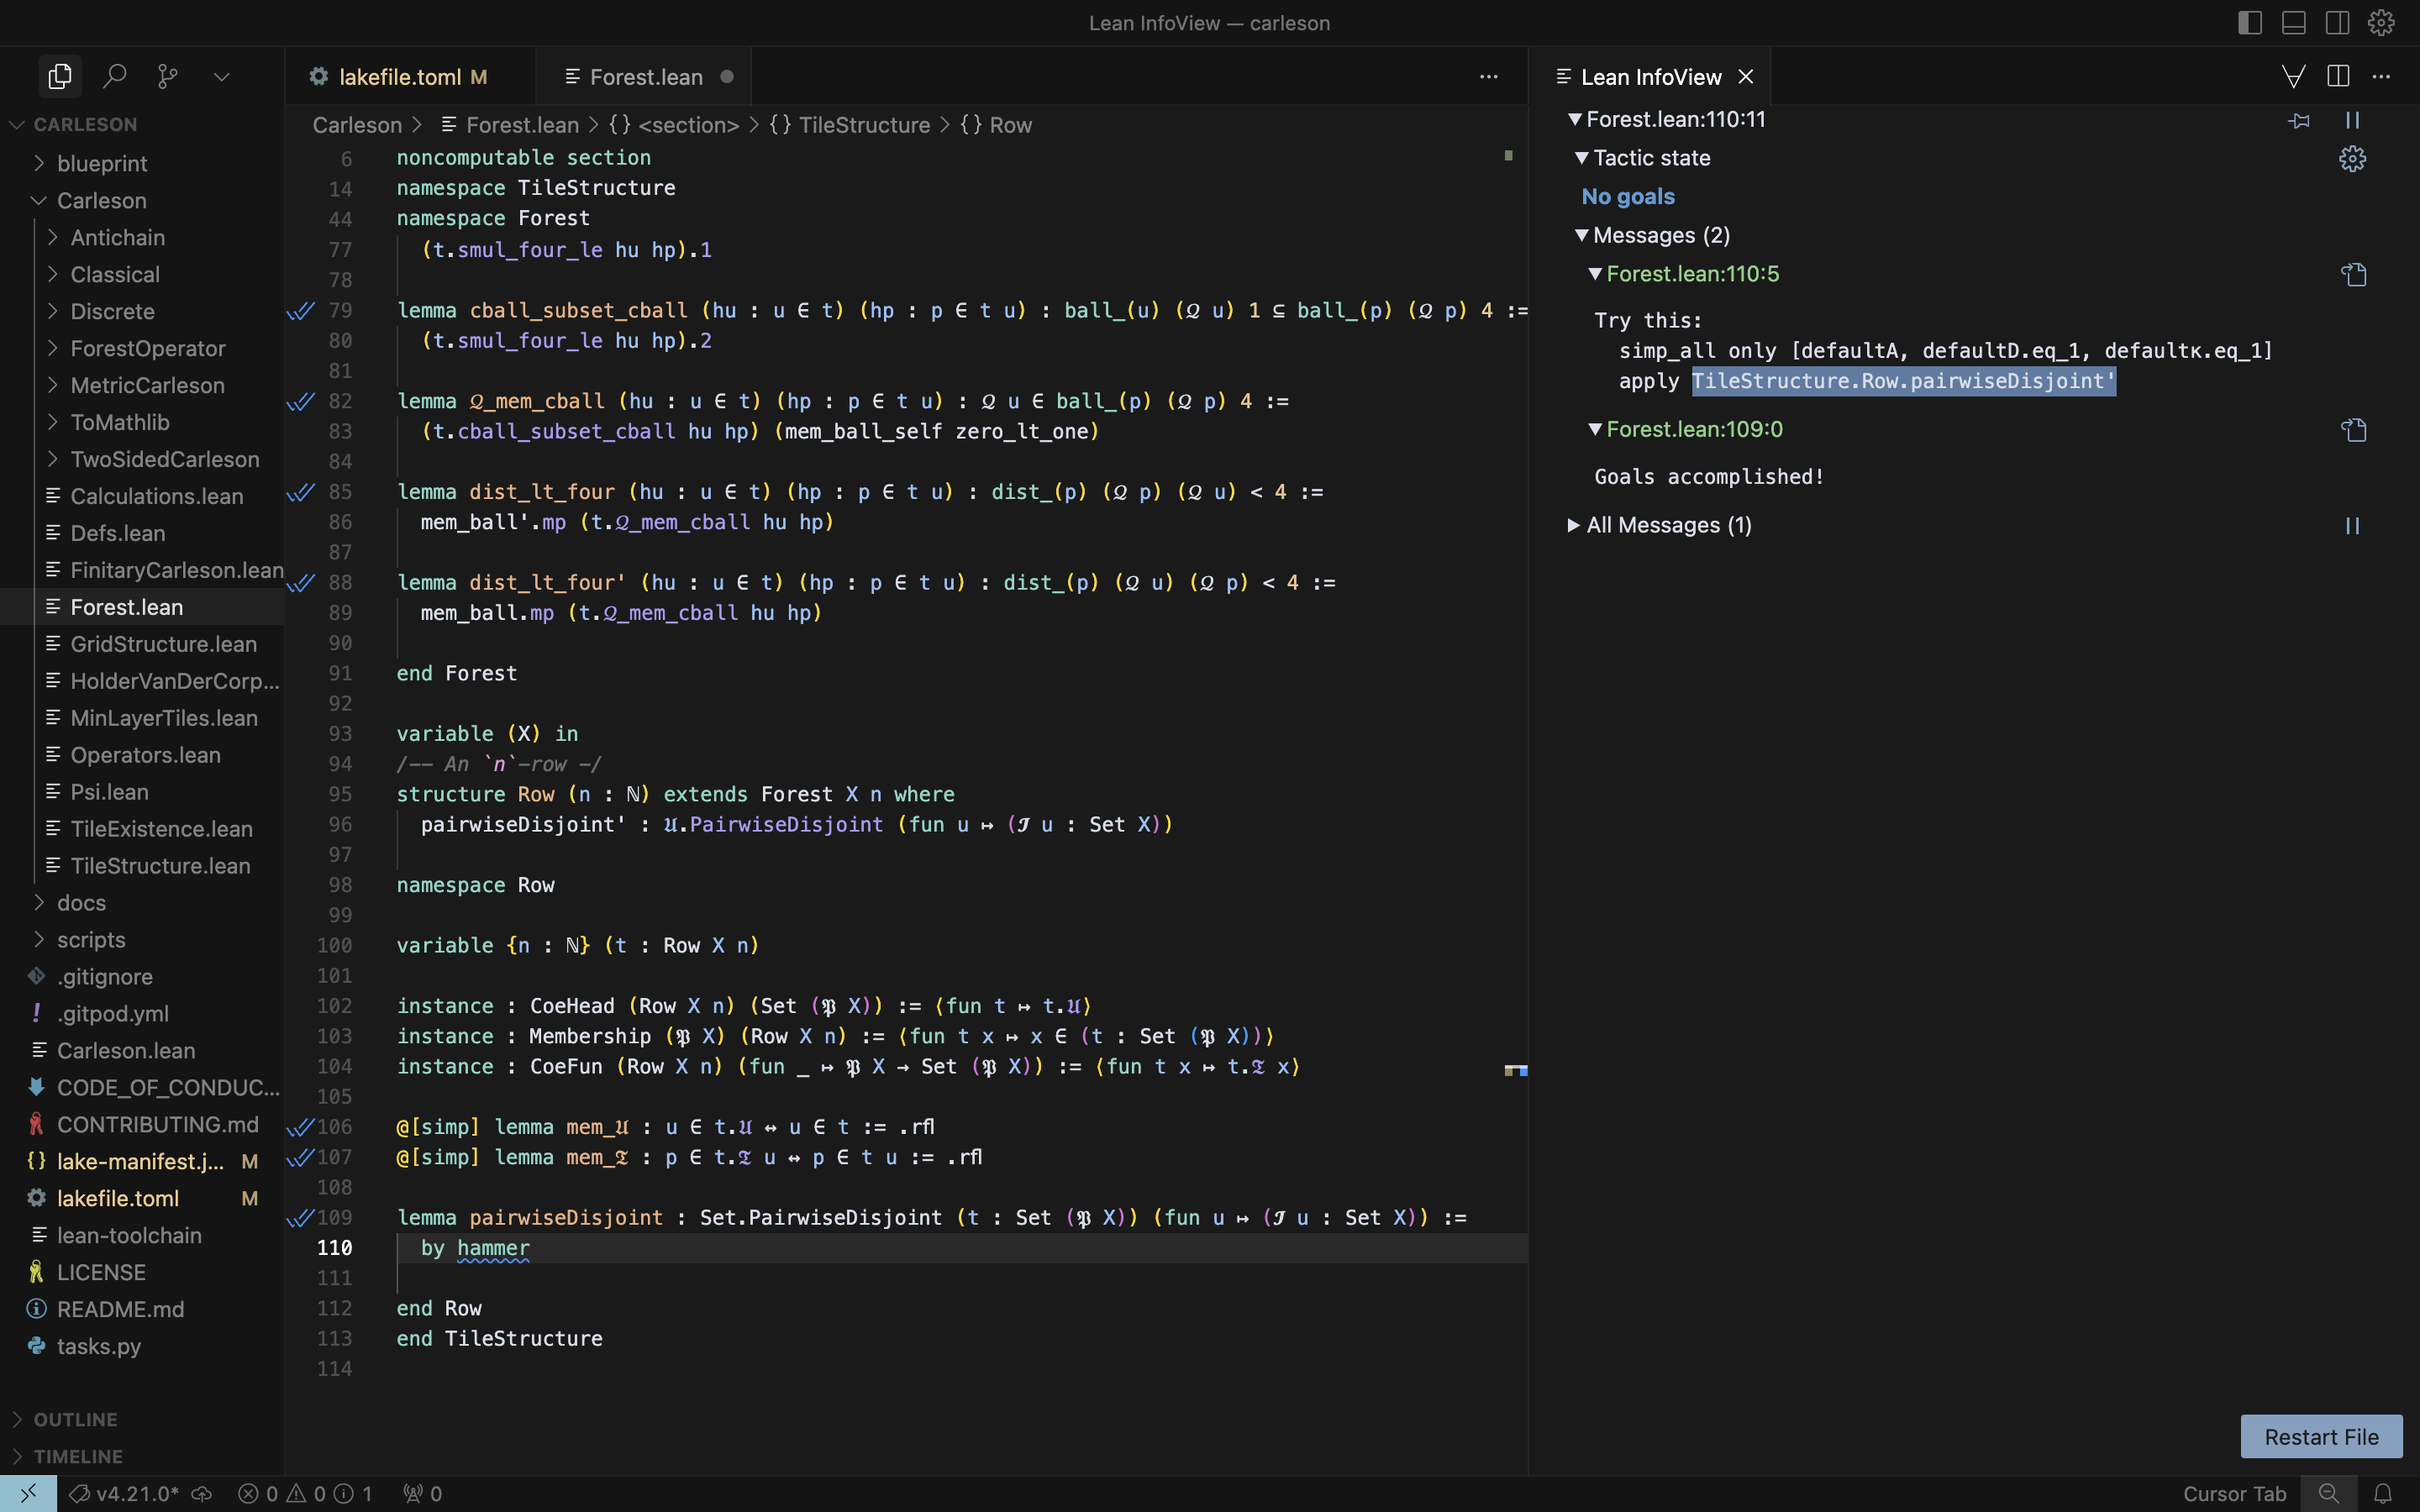The height and width of the screenshot is (1512, 2420).
Task: Pin the Forest.lean:110:11 position
Action: (x=2299, y=120)
